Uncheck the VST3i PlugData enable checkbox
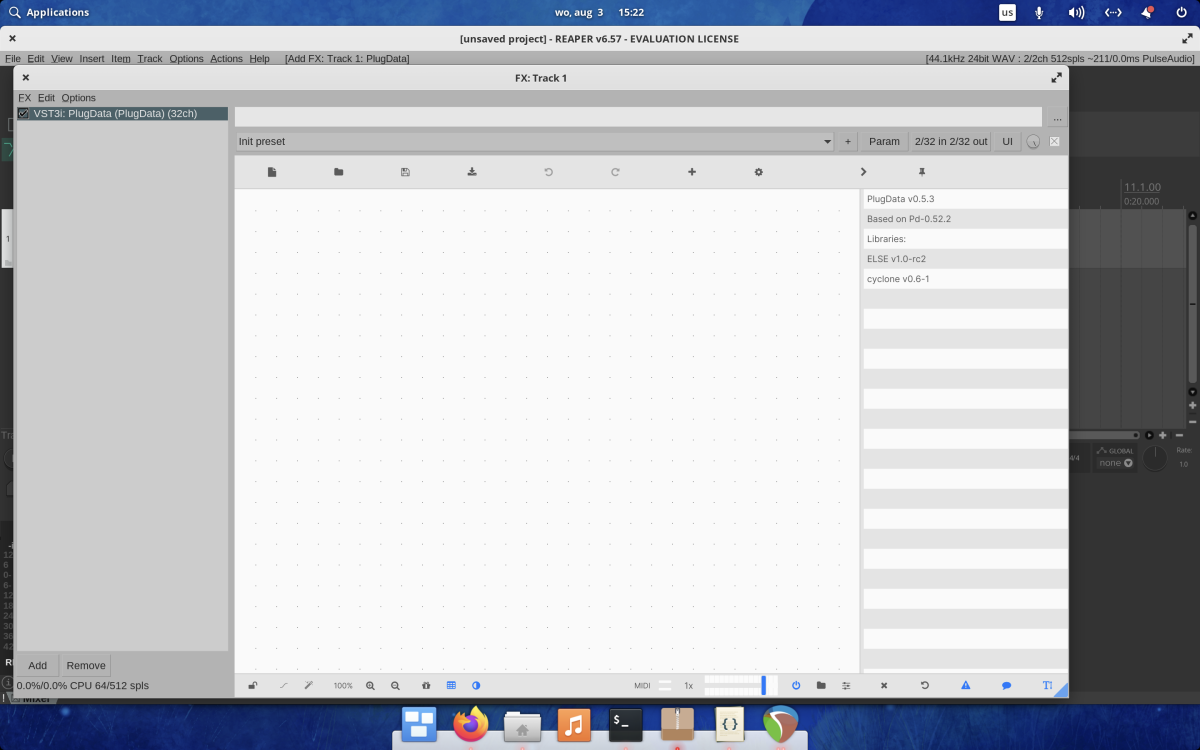Image resolution: width=1200 pixels, height=750 pixels. pos(24,114)
